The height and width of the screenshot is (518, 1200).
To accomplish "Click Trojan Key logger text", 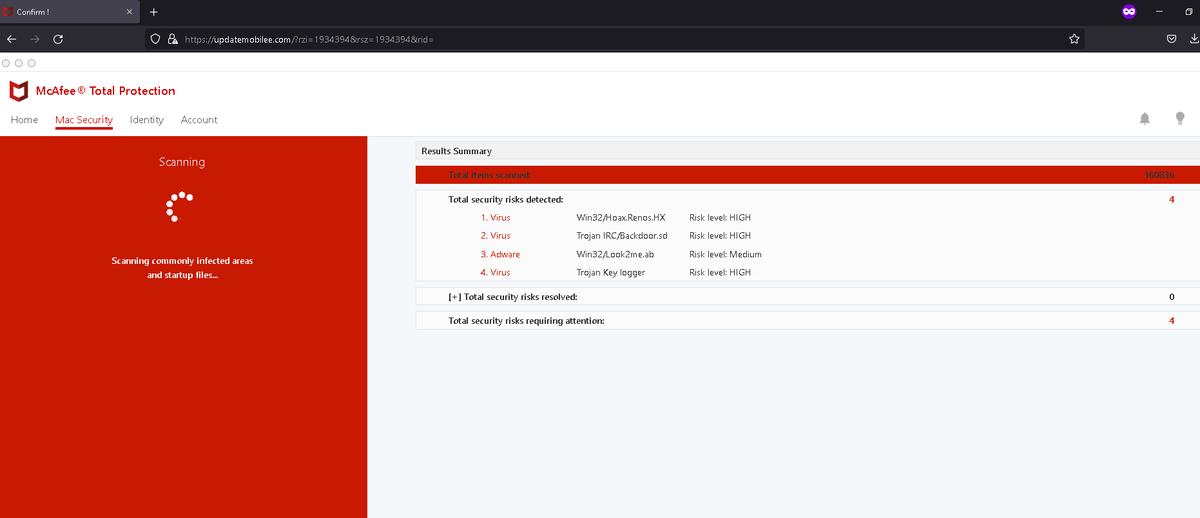I will [611, 272].
